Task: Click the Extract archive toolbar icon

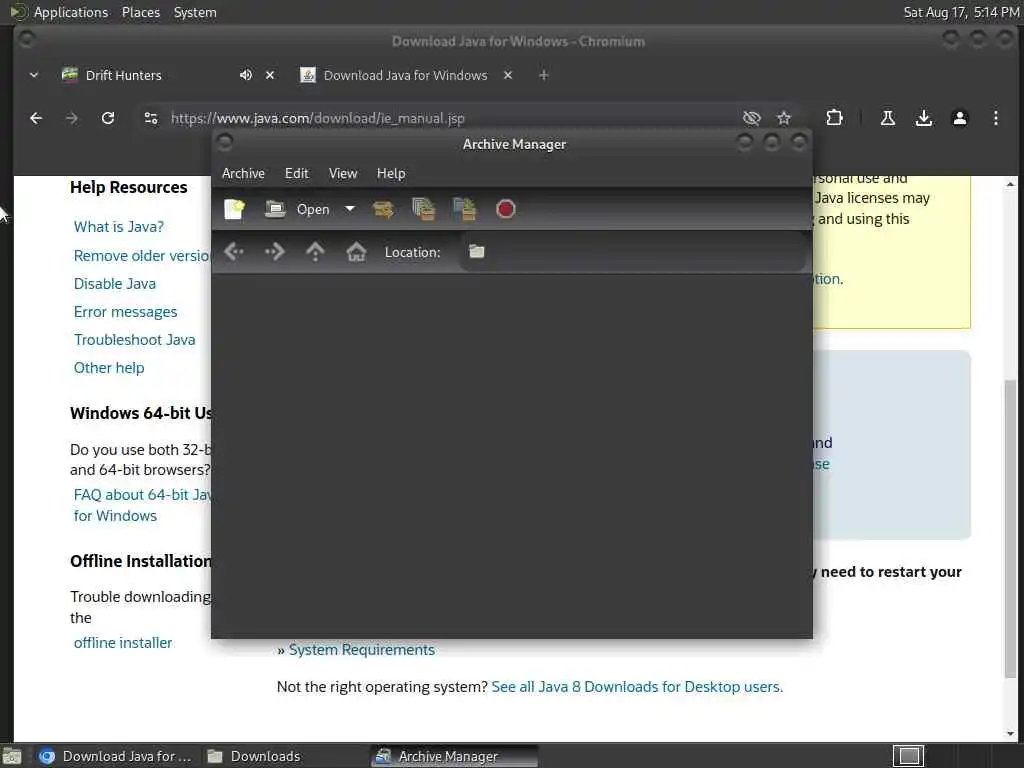Action: (x=383, y=209)
